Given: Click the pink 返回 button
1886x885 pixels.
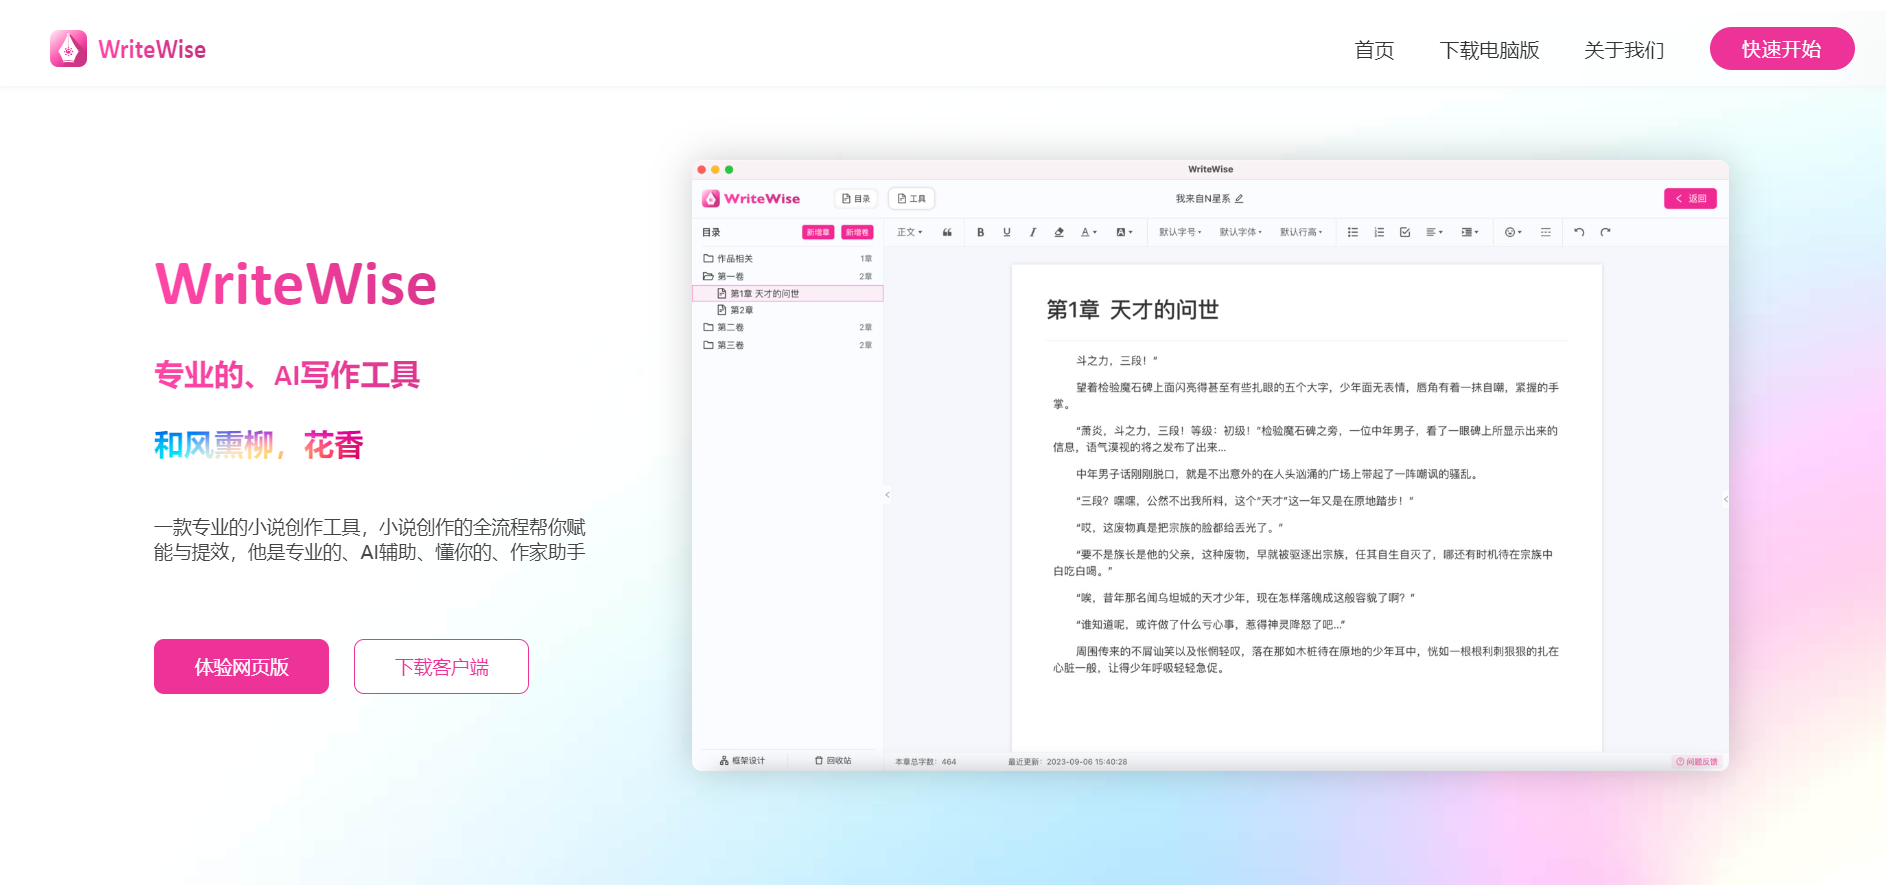Looking at the screenshot, I should click(1690, 198).
